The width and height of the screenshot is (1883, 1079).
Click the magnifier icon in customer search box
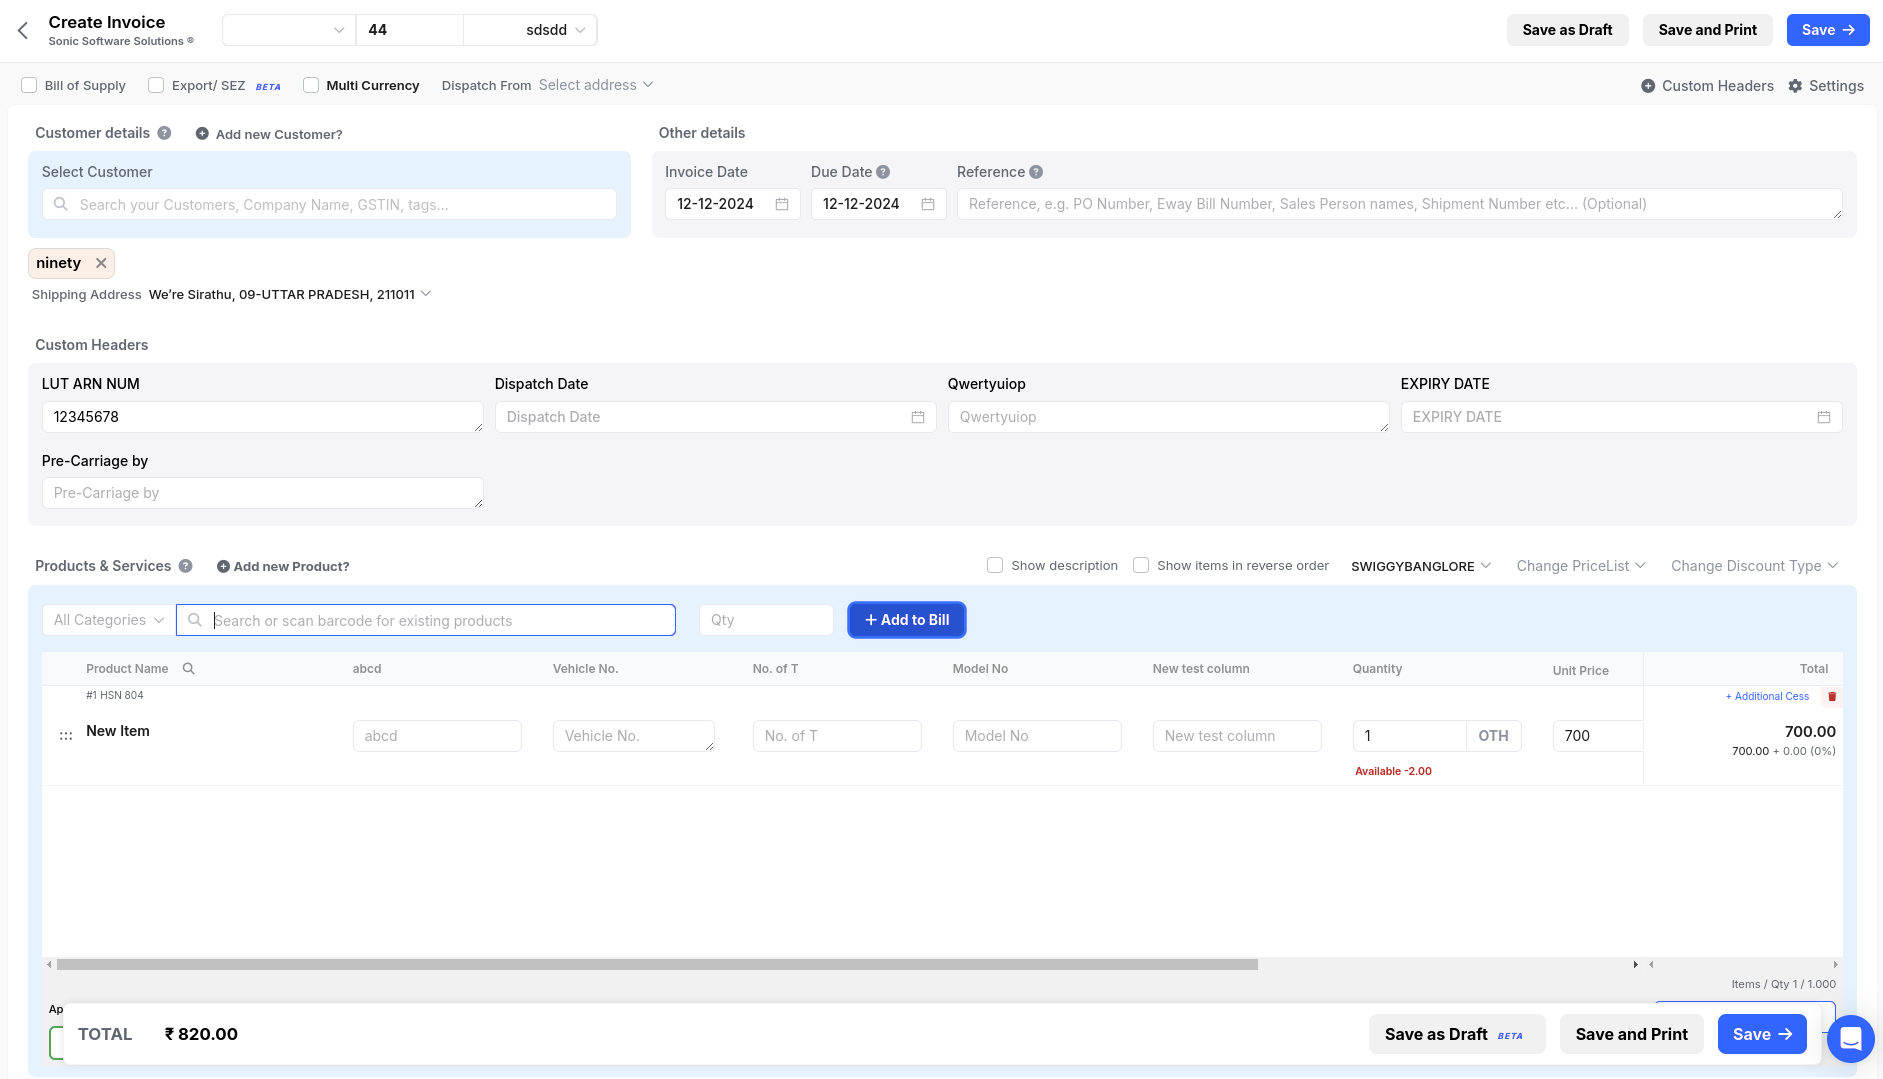tap(61, 204)
